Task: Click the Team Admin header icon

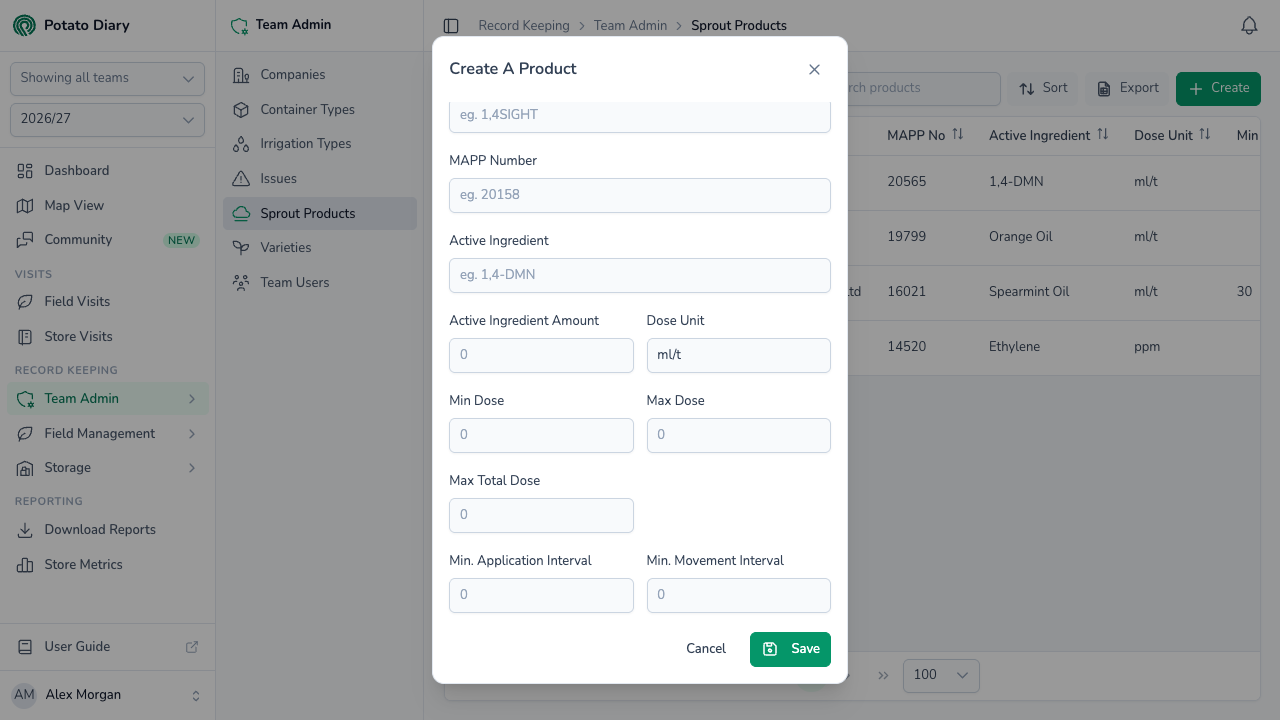Action: (x=239, y=26)
